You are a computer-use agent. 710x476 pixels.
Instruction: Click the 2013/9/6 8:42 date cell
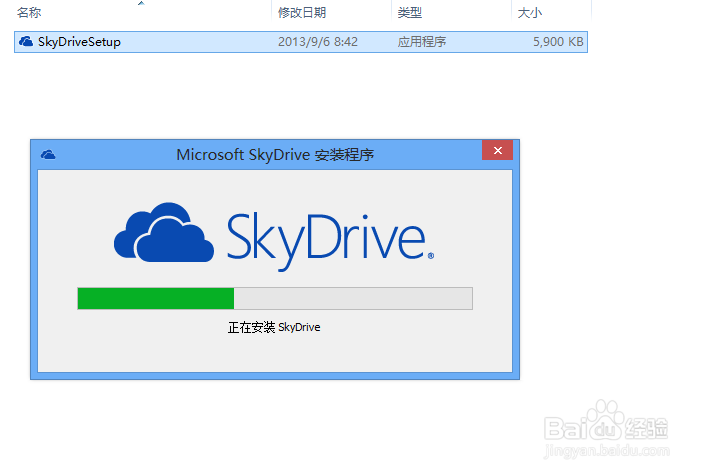tap(318, 42)
